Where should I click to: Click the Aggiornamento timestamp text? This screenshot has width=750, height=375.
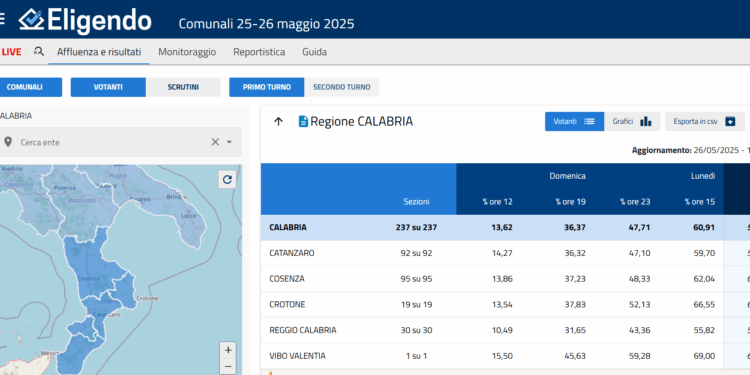(691, 150)
